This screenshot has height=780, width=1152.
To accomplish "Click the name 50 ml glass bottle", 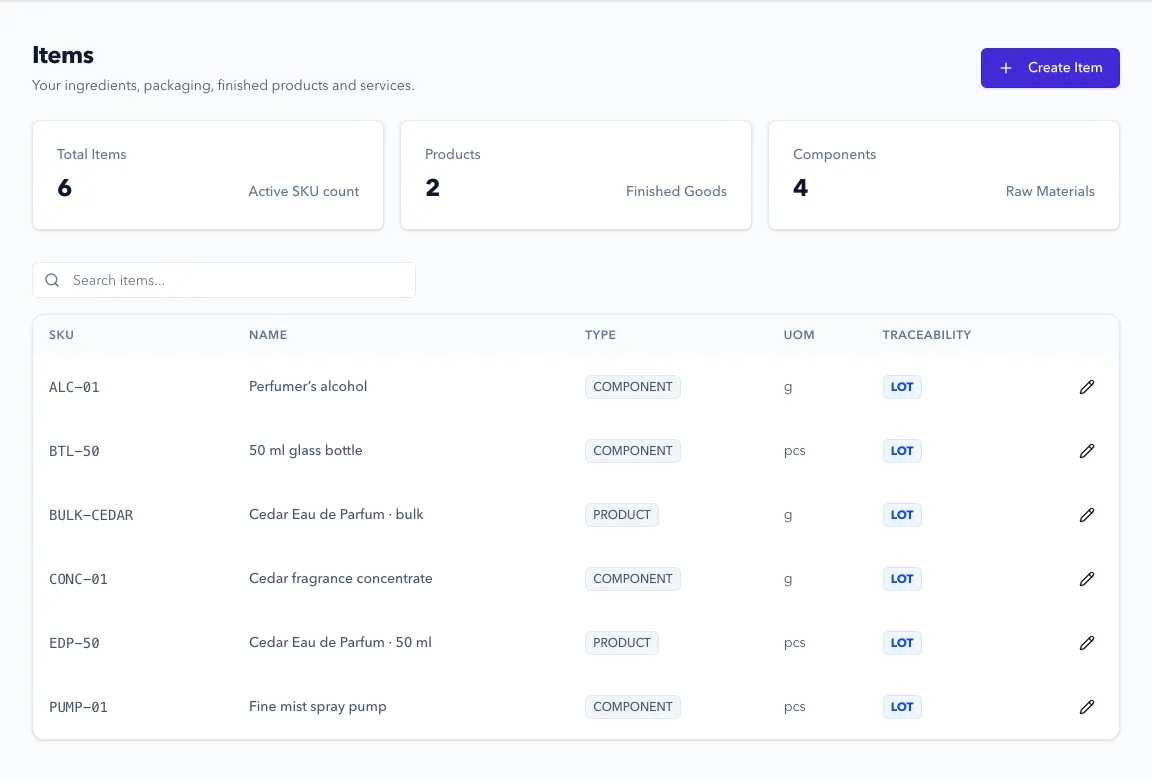I will point(306,450).
